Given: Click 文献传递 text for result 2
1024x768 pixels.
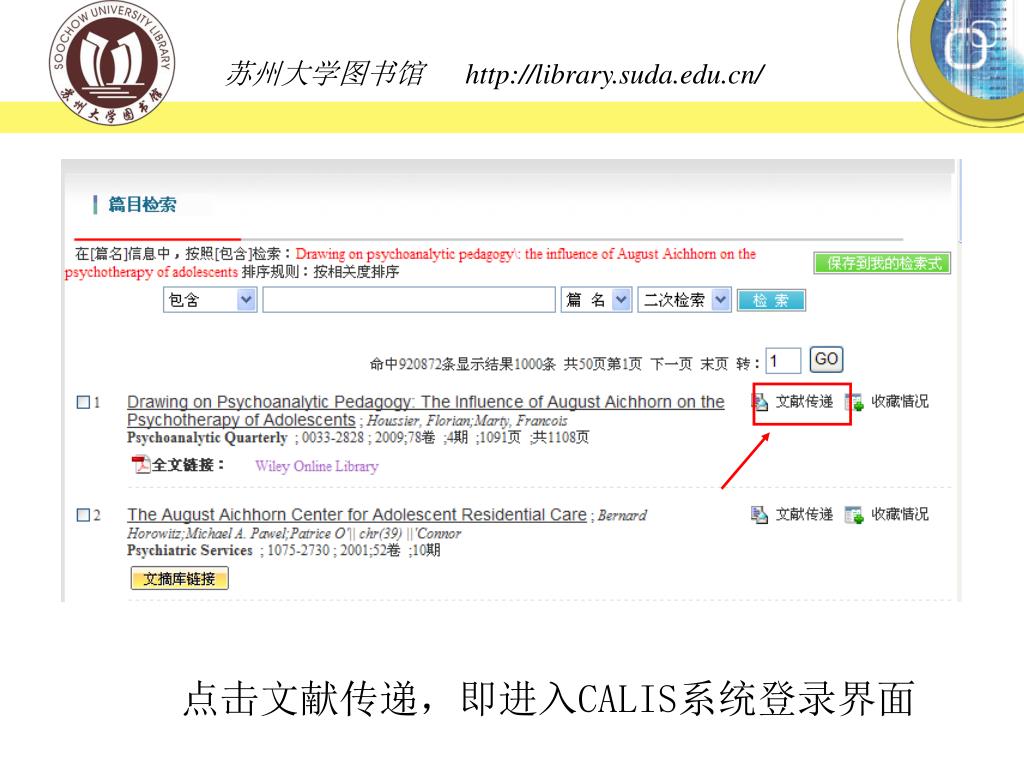Looking at the screenshot, I should tap(805, 515).
